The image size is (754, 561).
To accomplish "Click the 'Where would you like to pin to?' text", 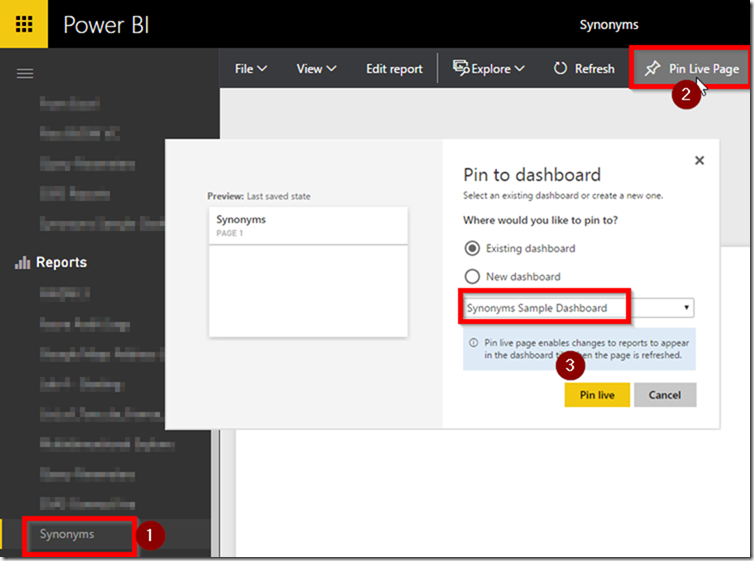I will click(x=540, y=220).
